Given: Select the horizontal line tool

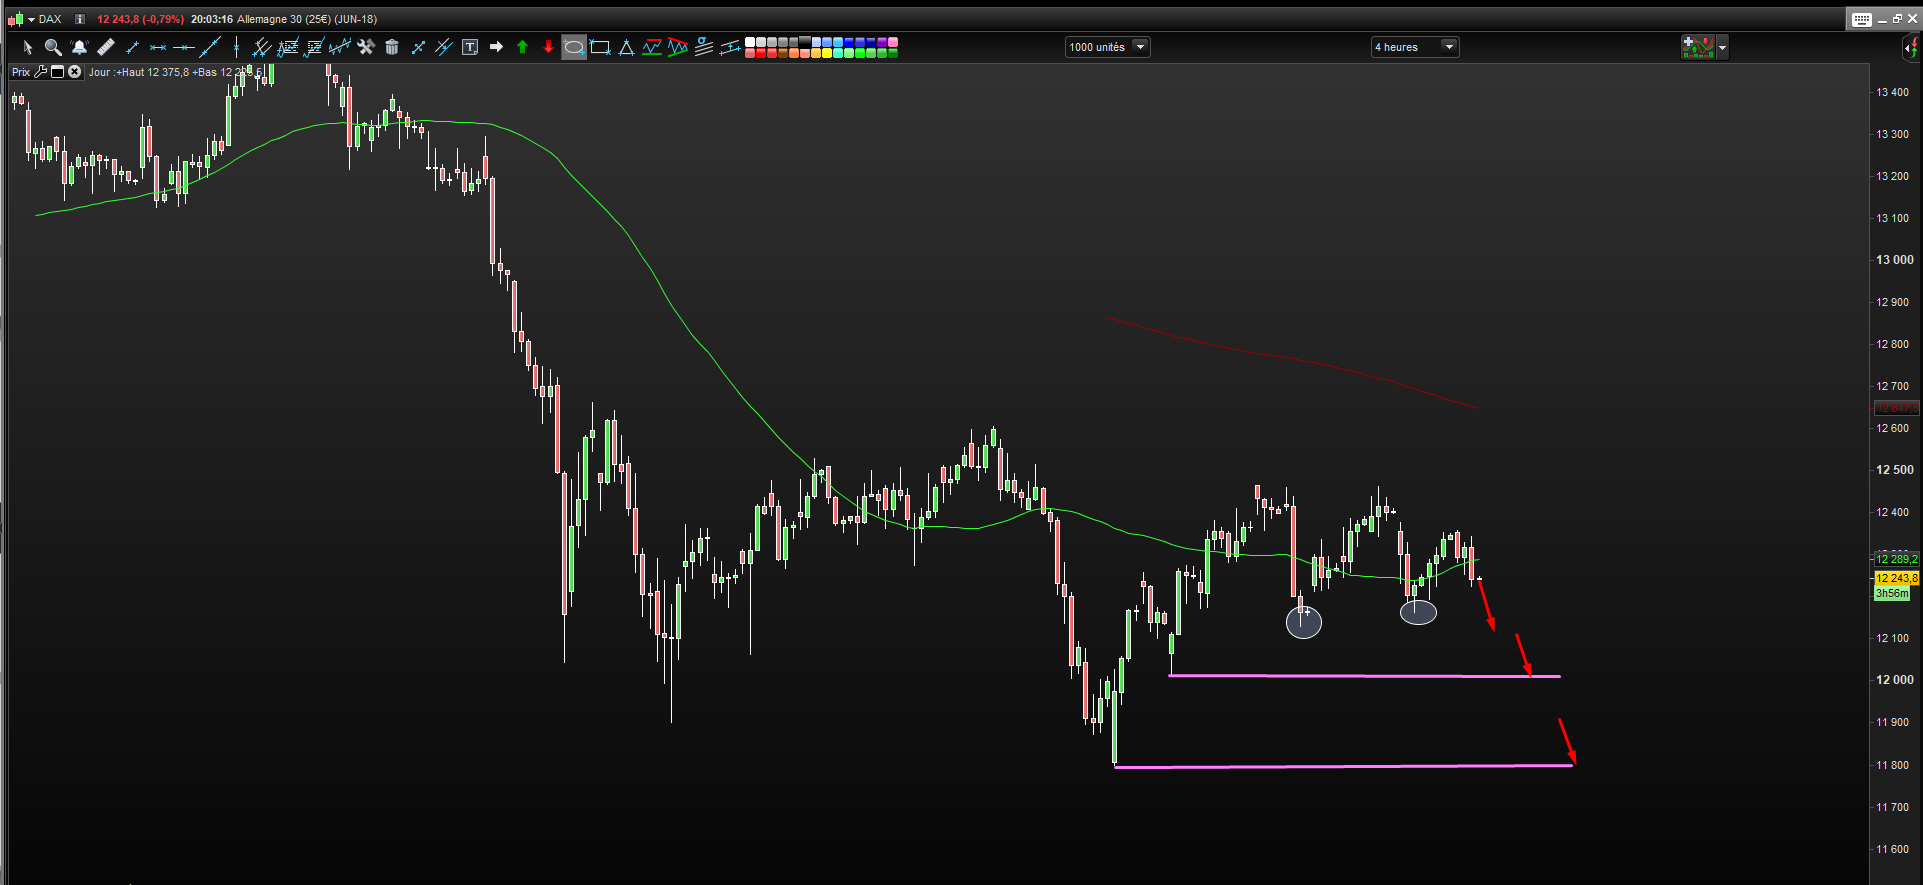Looking at the screenshot, I should tap(183, 47).
